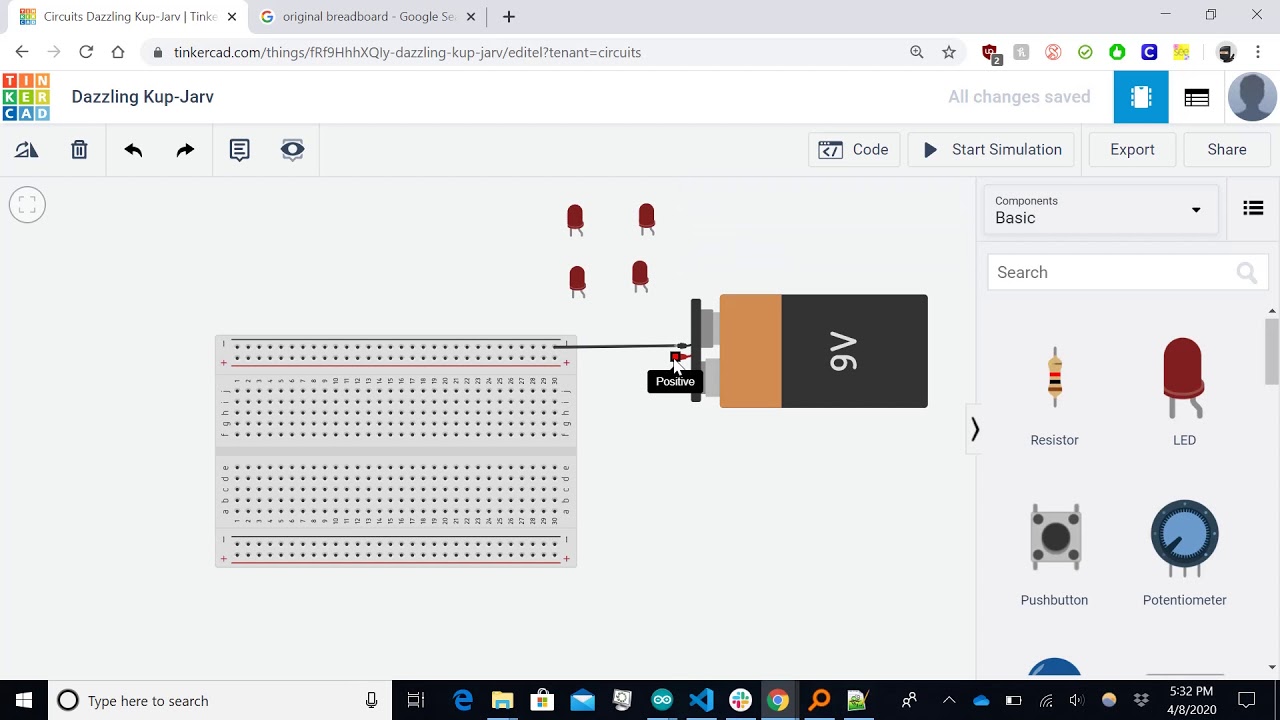Select the bottom-right red LED

[x=640, y=276]
